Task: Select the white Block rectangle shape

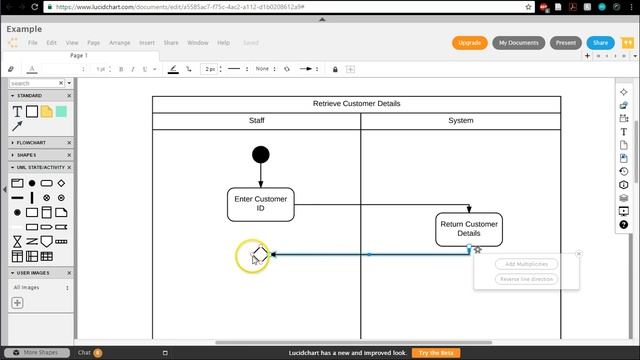Action: 32,111
